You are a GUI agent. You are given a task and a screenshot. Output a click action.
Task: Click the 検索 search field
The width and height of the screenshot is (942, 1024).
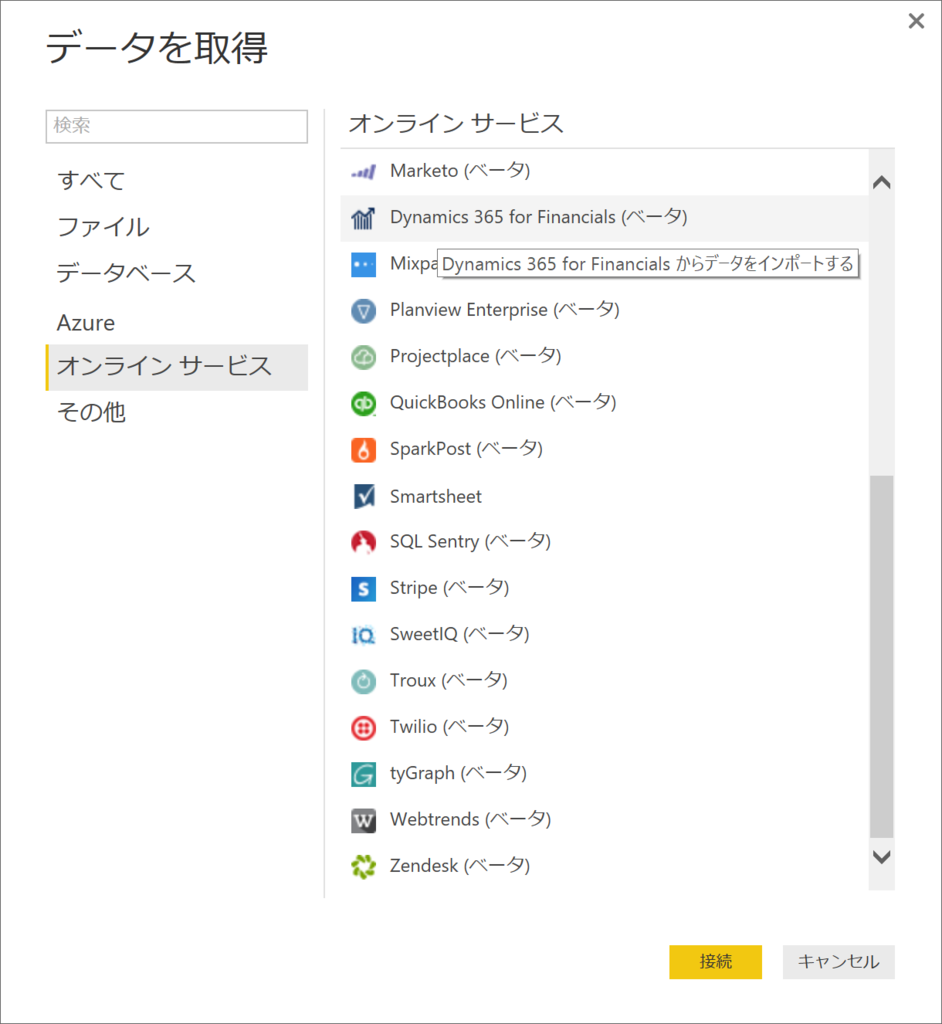(176, 126)
